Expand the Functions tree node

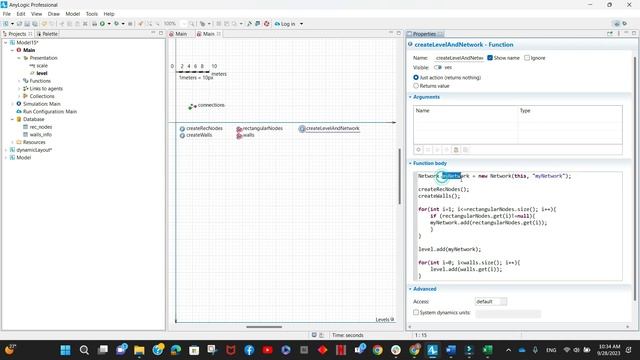click(x=19, y=81)
